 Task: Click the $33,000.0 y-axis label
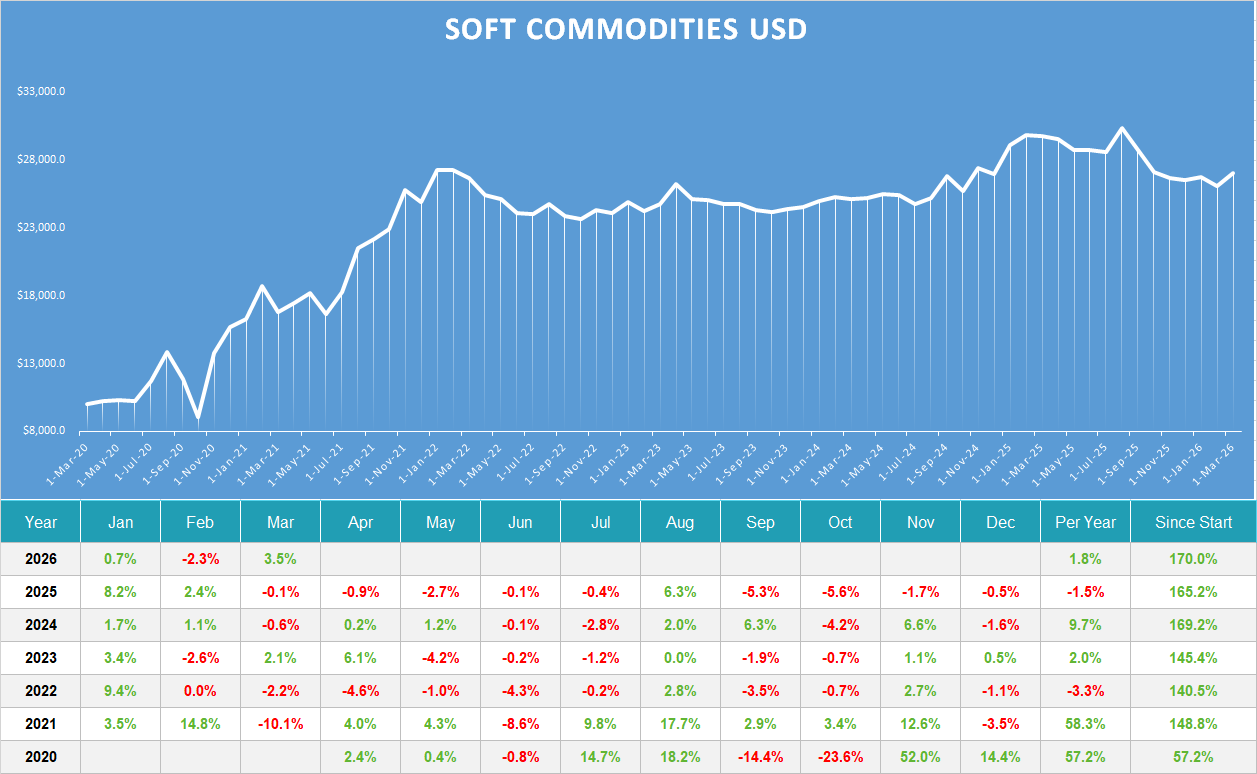(41, 91)
